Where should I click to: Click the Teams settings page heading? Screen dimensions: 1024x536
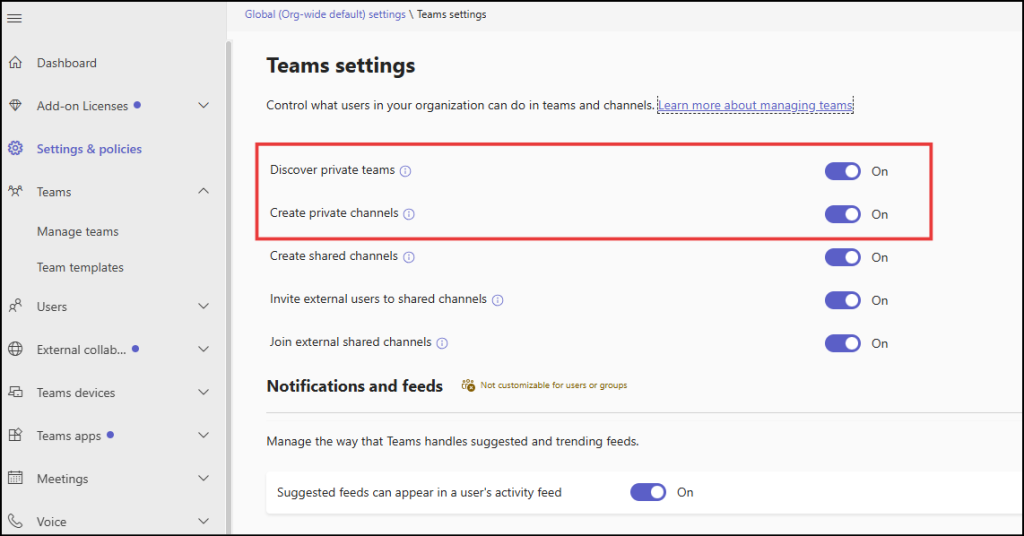[341, 65]
